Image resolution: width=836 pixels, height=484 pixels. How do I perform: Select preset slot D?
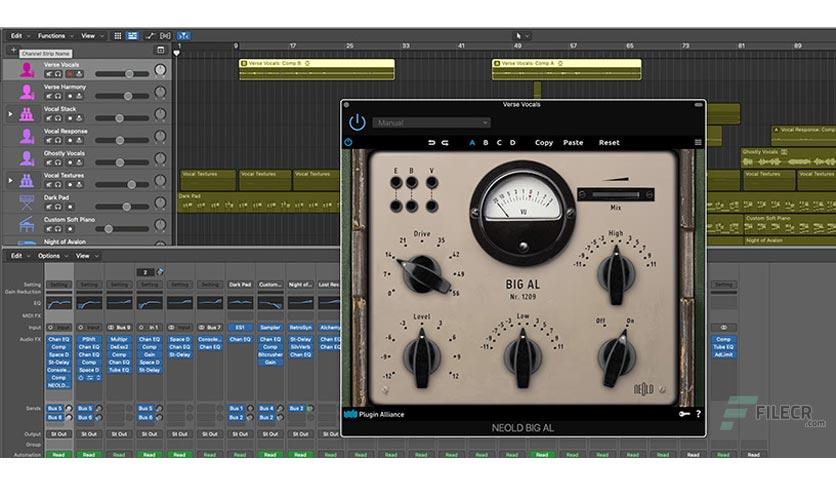click(x=512, y=143)
